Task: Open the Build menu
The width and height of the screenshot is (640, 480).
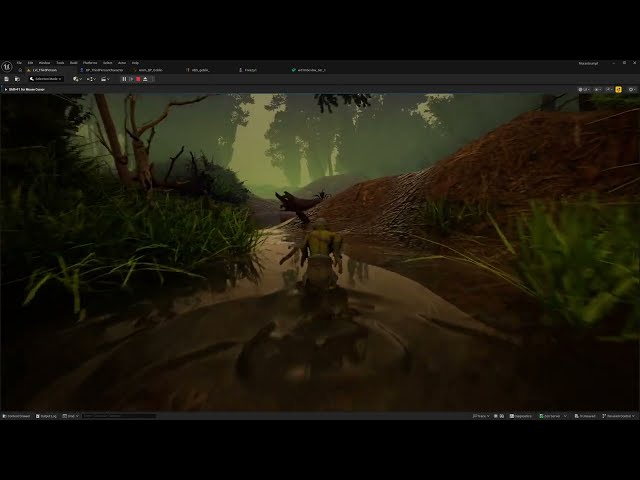Action: [73, 63]
